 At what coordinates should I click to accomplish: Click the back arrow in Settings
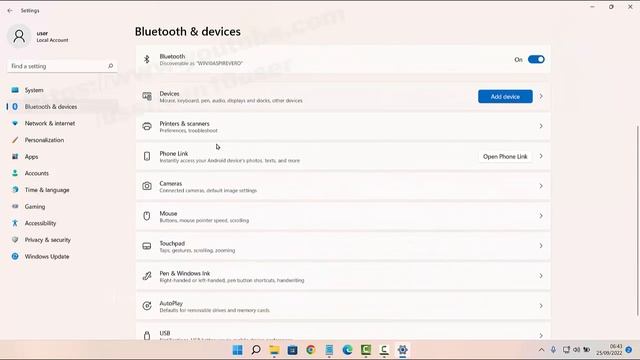tap(10, 11)
